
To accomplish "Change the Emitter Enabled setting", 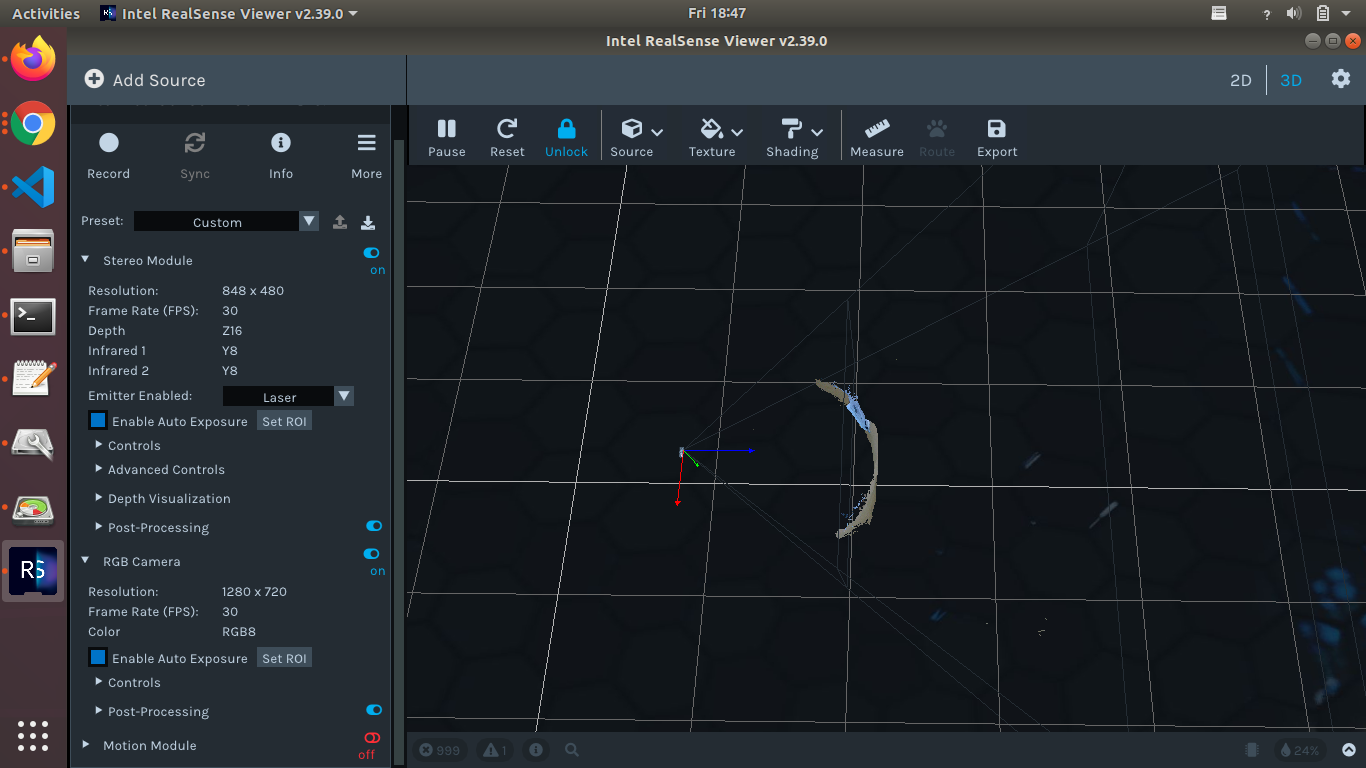I will pos(344,396).
